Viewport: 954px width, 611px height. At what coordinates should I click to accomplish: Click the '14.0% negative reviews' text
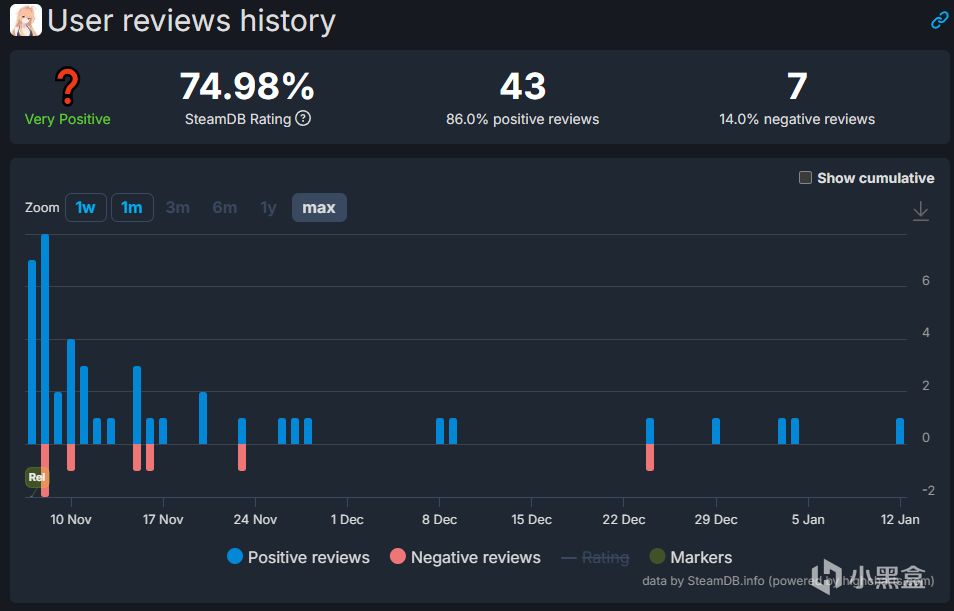(x=797, y=119)
